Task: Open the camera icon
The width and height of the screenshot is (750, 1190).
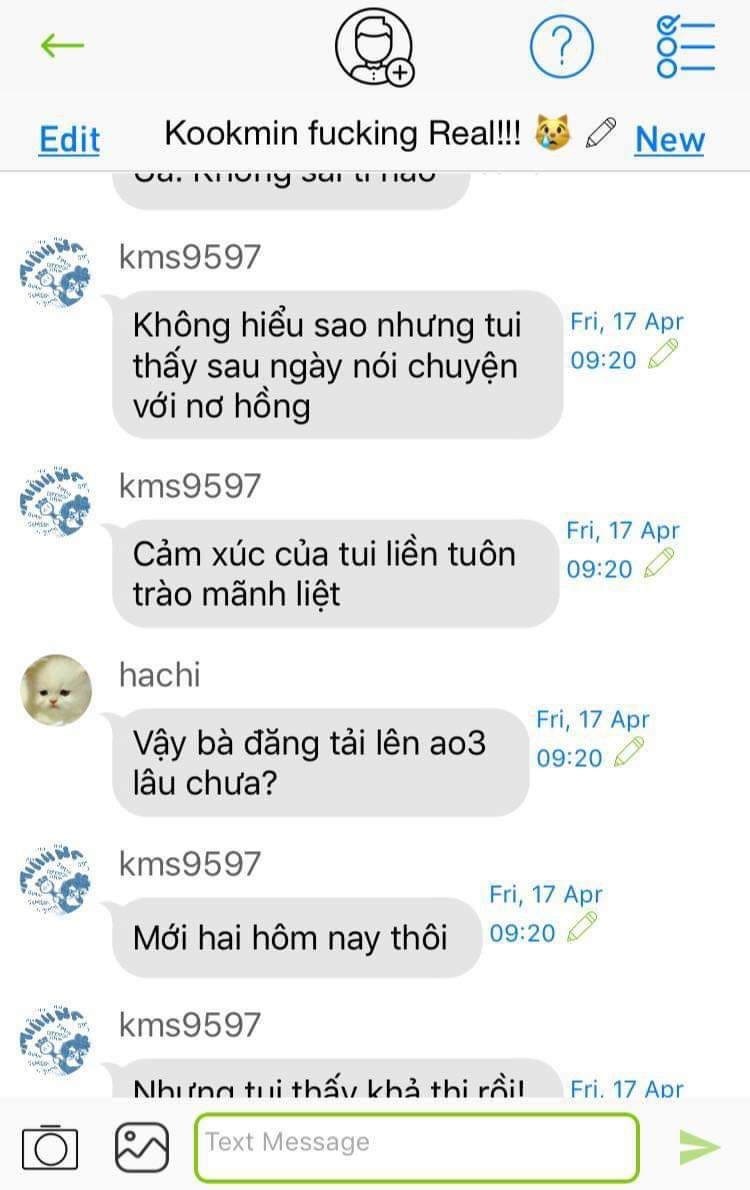Action: pyautogui.click(x=50, y=1147)
